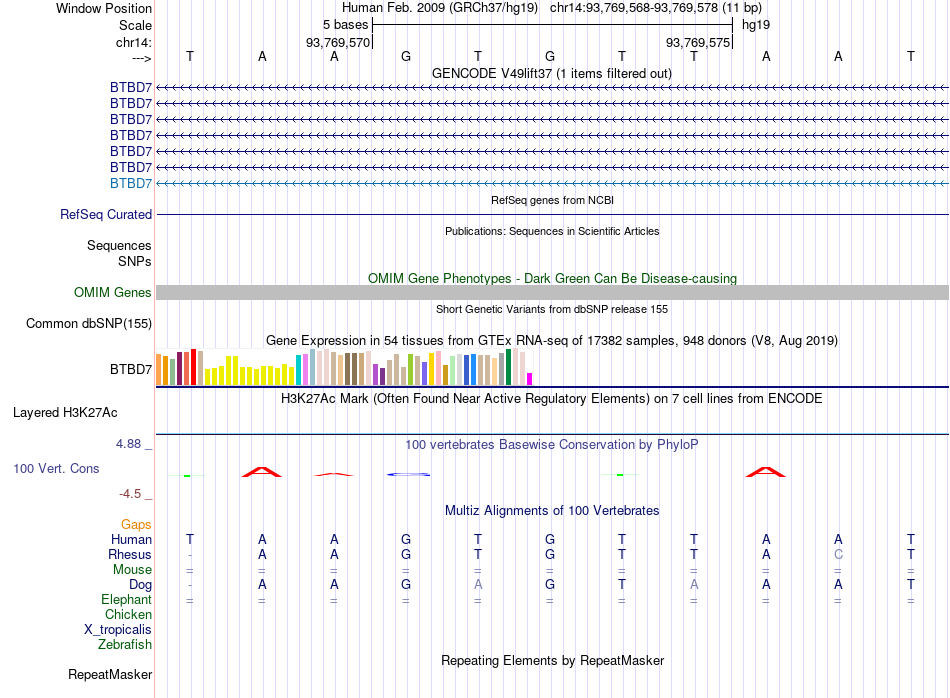
Task: Open the RefSeq genes from NCBI title
Action: tap(552, 200)
